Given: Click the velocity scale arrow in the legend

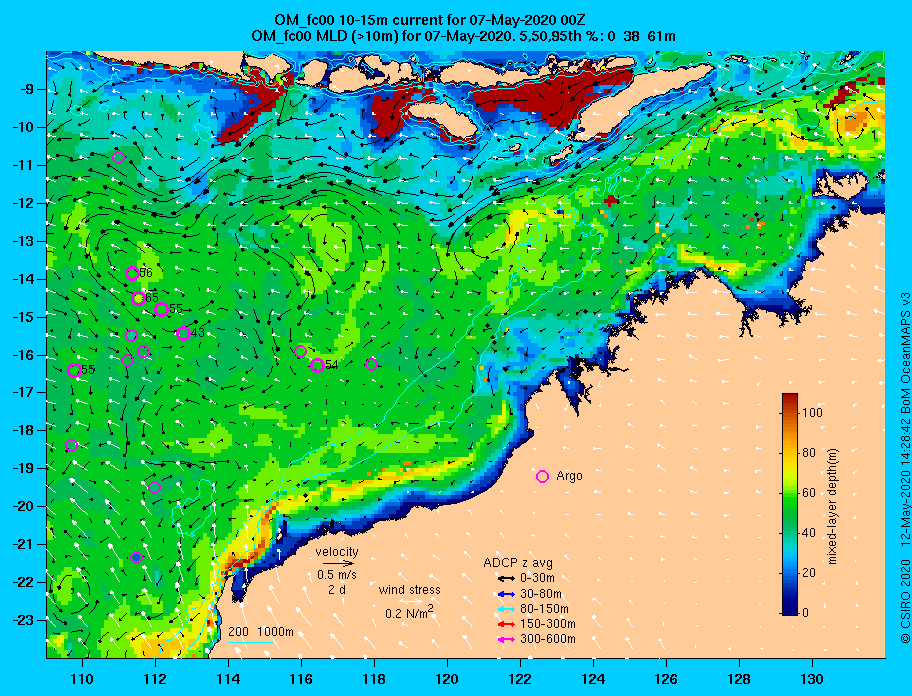Looking at the screenshot, I should [x=338, y=563].
